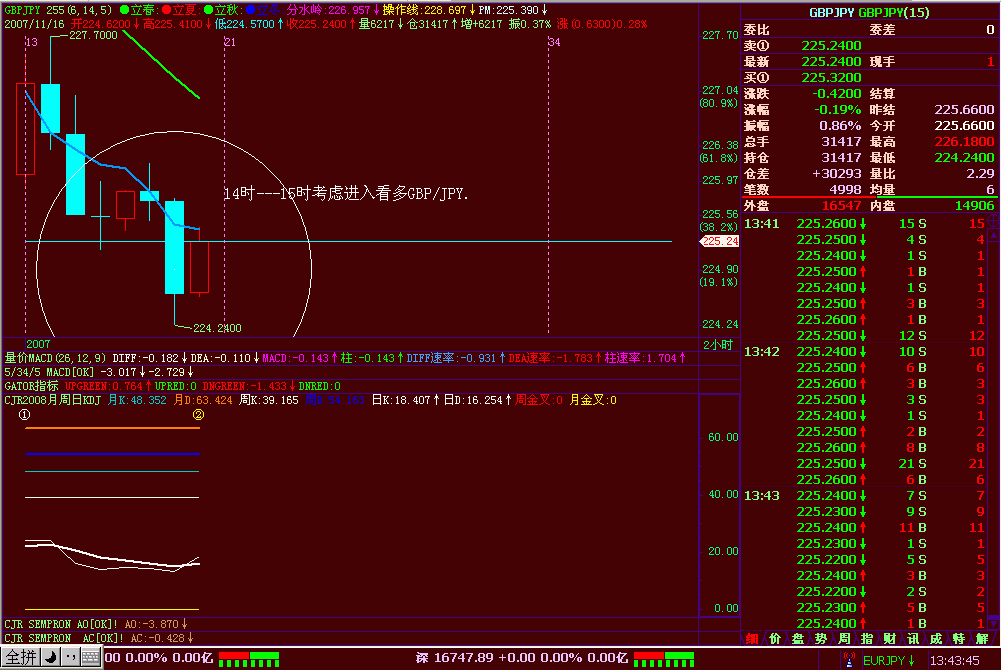Click the GBPJPY GBPJPY(15) panel title
This screenshot has width=1001, height=670.
tap(869, 12)
